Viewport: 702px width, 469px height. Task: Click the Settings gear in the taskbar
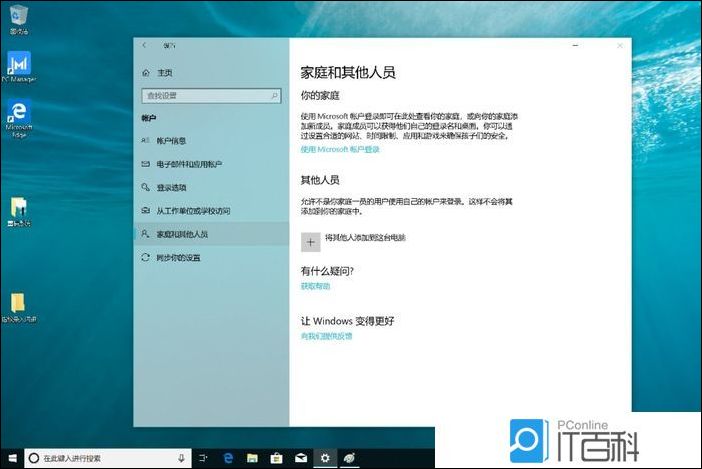click(325, 458)
